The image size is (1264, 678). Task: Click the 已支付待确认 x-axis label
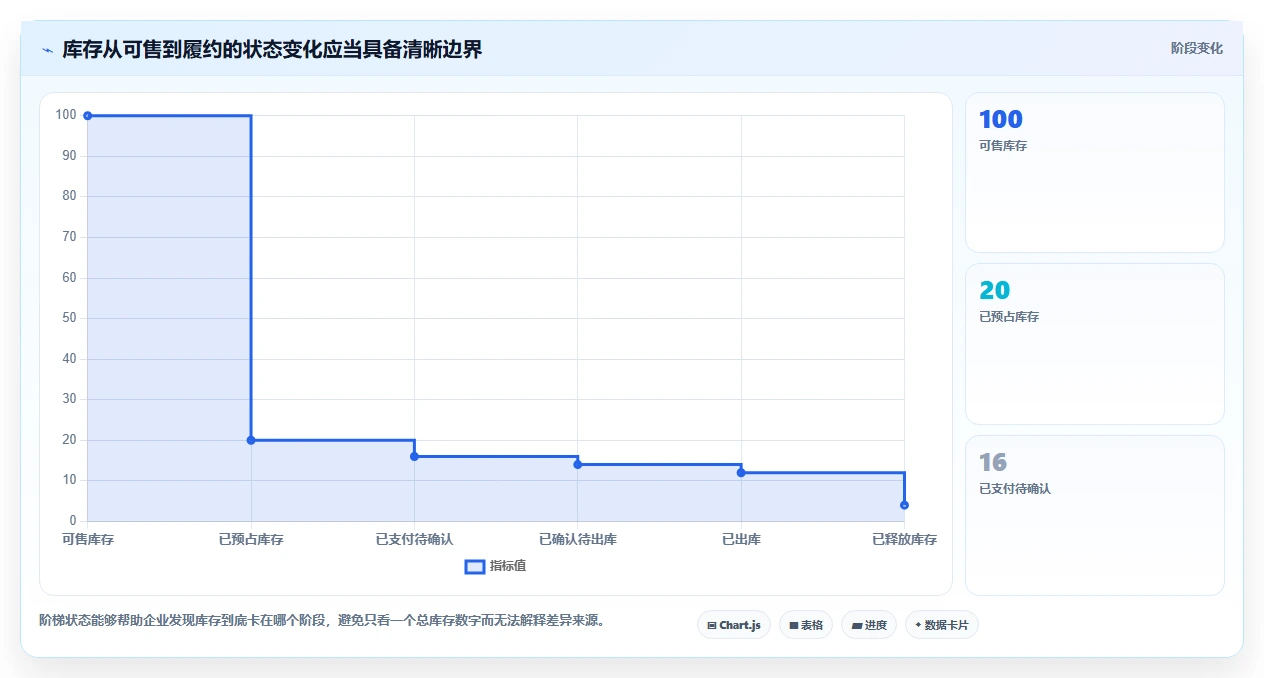tap(414, 540)
